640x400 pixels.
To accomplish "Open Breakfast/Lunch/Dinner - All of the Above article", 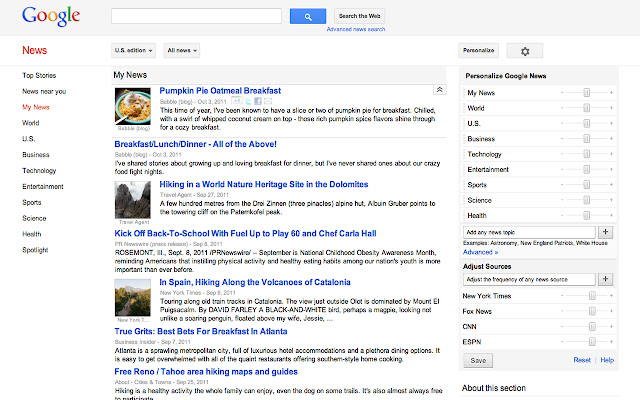I will (x=196, y=144).
